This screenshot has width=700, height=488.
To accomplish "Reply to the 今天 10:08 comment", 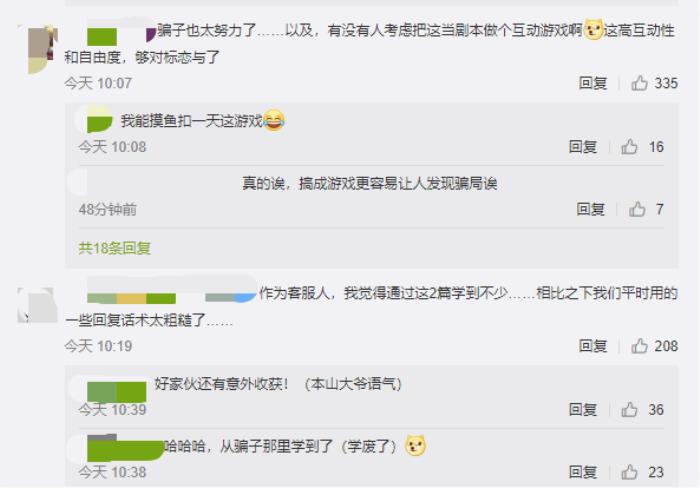I will (x=583, y=146).
